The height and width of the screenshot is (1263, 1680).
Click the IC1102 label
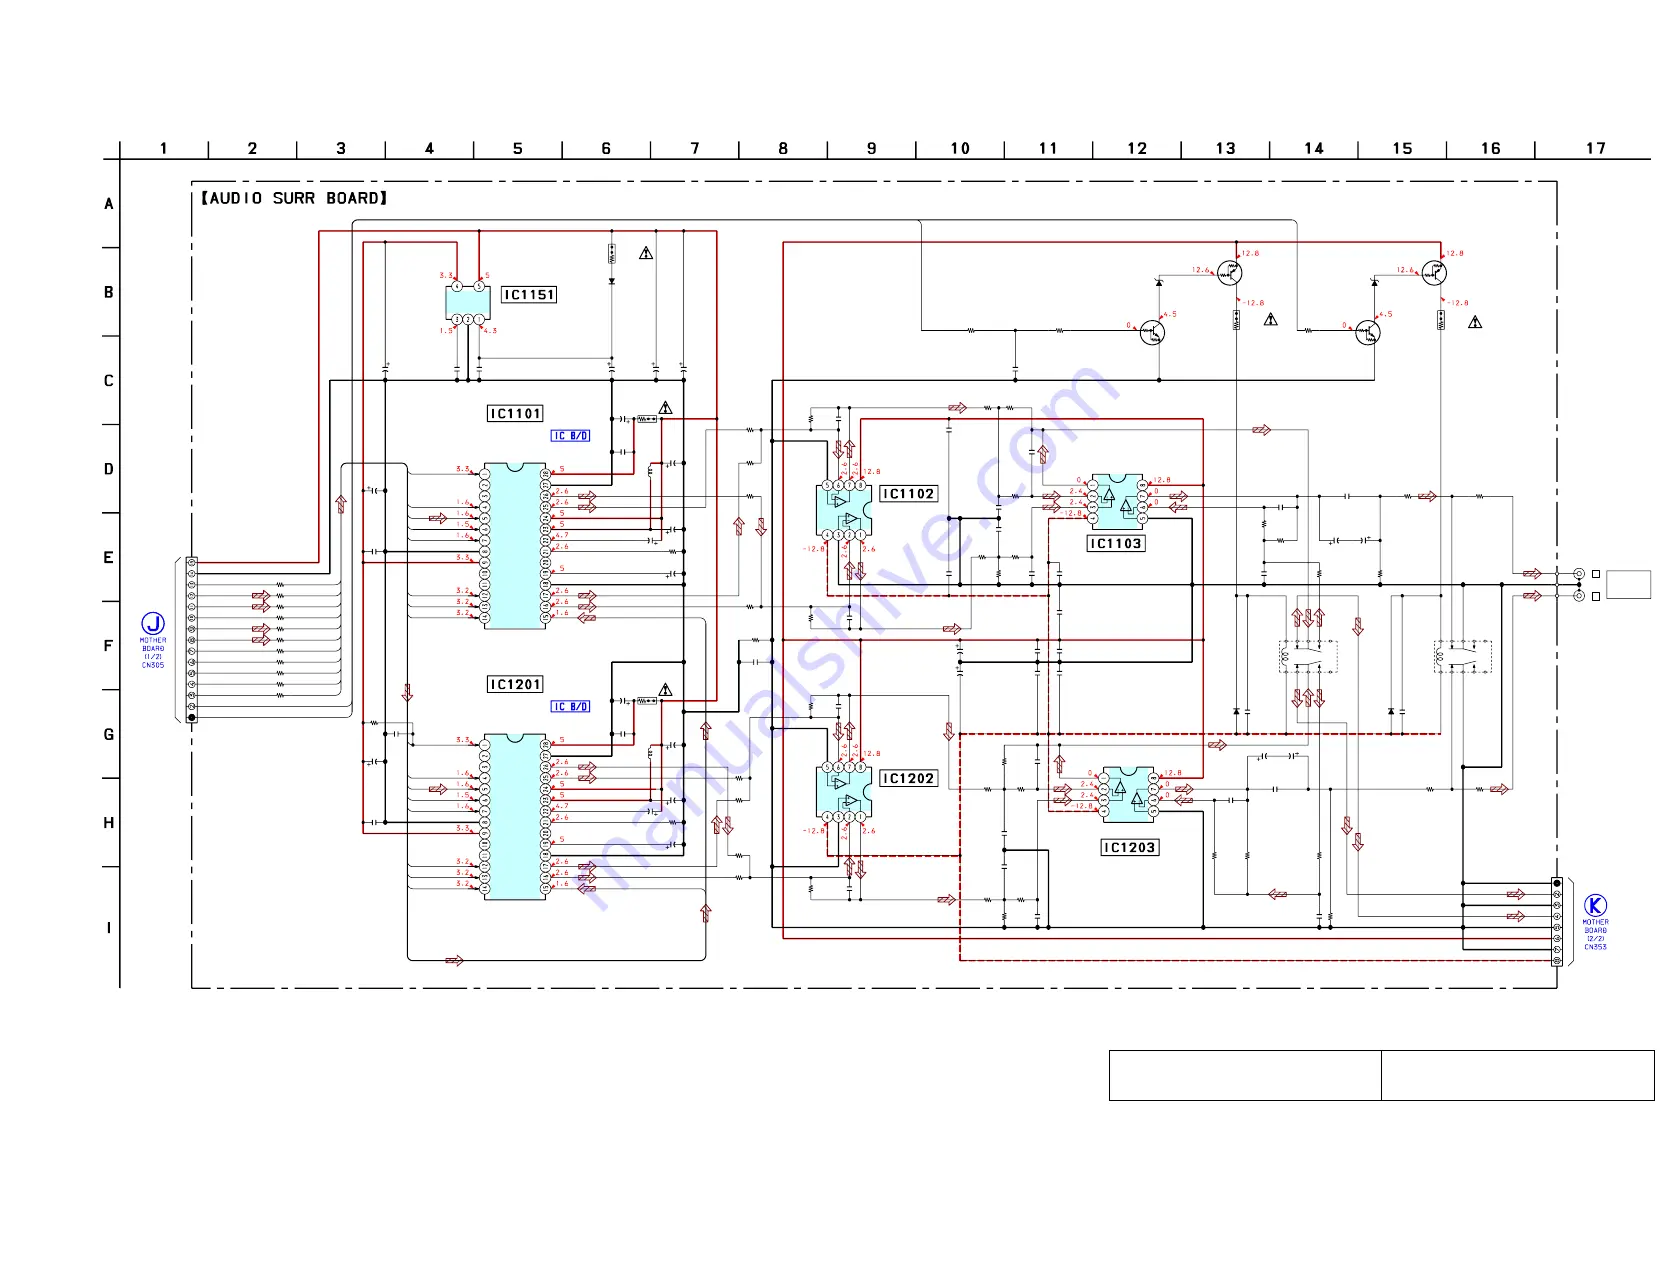click(x=908, y=494)
